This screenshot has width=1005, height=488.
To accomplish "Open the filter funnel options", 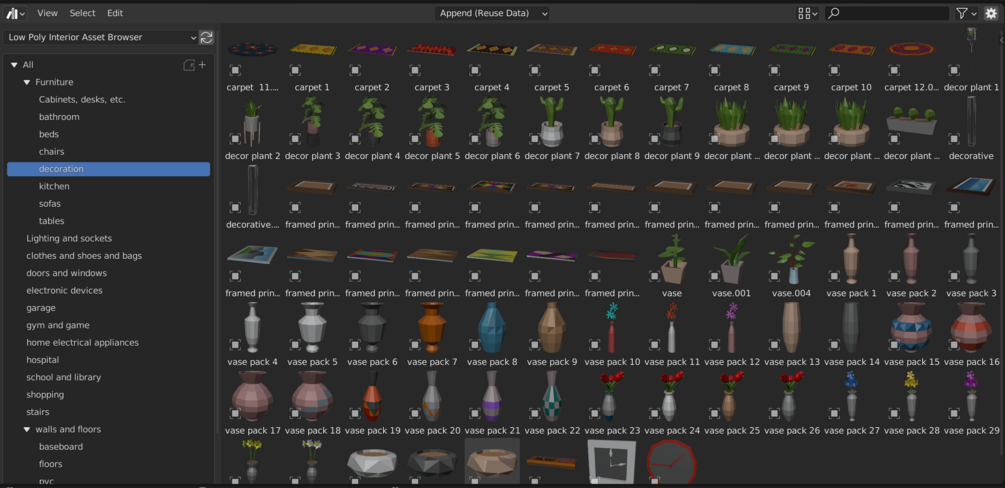I will pos(966,13).
